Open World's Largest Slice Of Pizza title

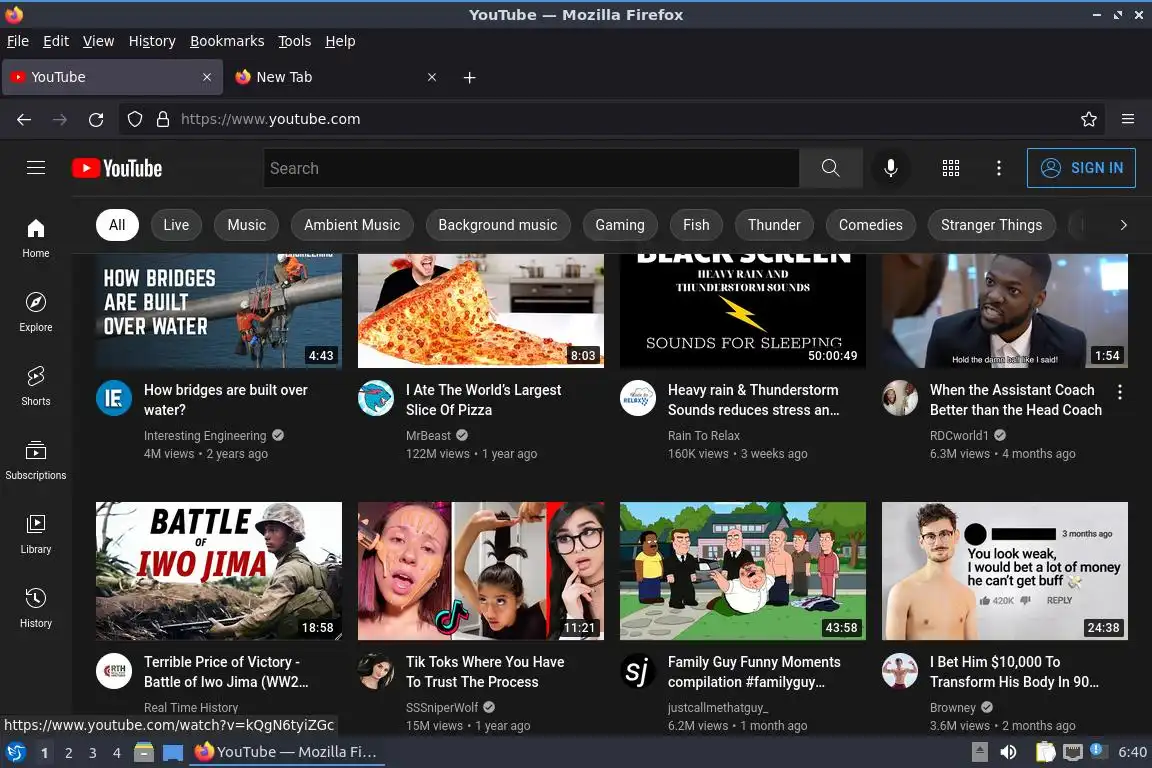[483, 400]
